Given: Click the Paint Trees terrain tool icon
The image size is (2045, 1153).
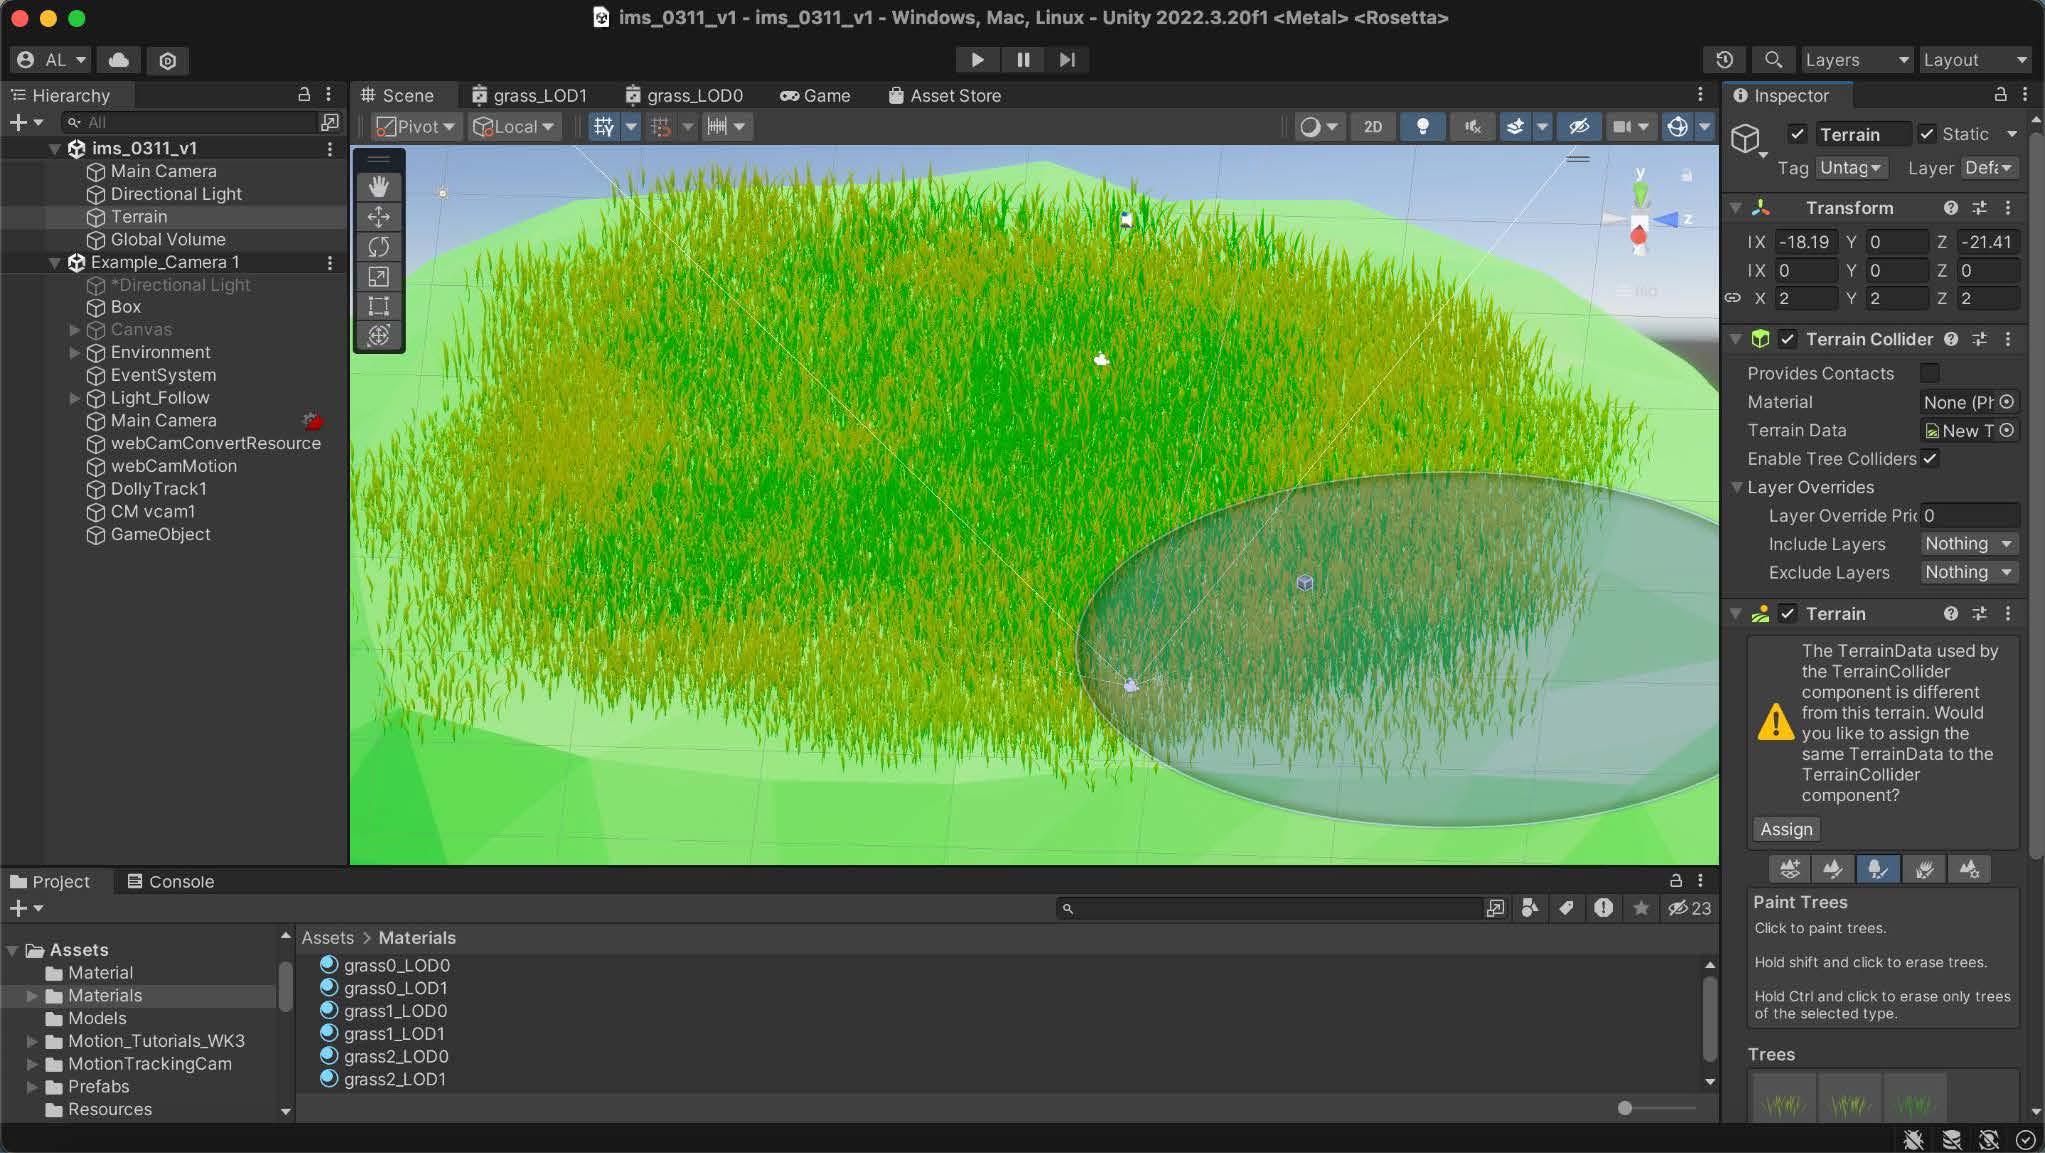Looking at the screenshot, I should click(x=1878, y=869).
